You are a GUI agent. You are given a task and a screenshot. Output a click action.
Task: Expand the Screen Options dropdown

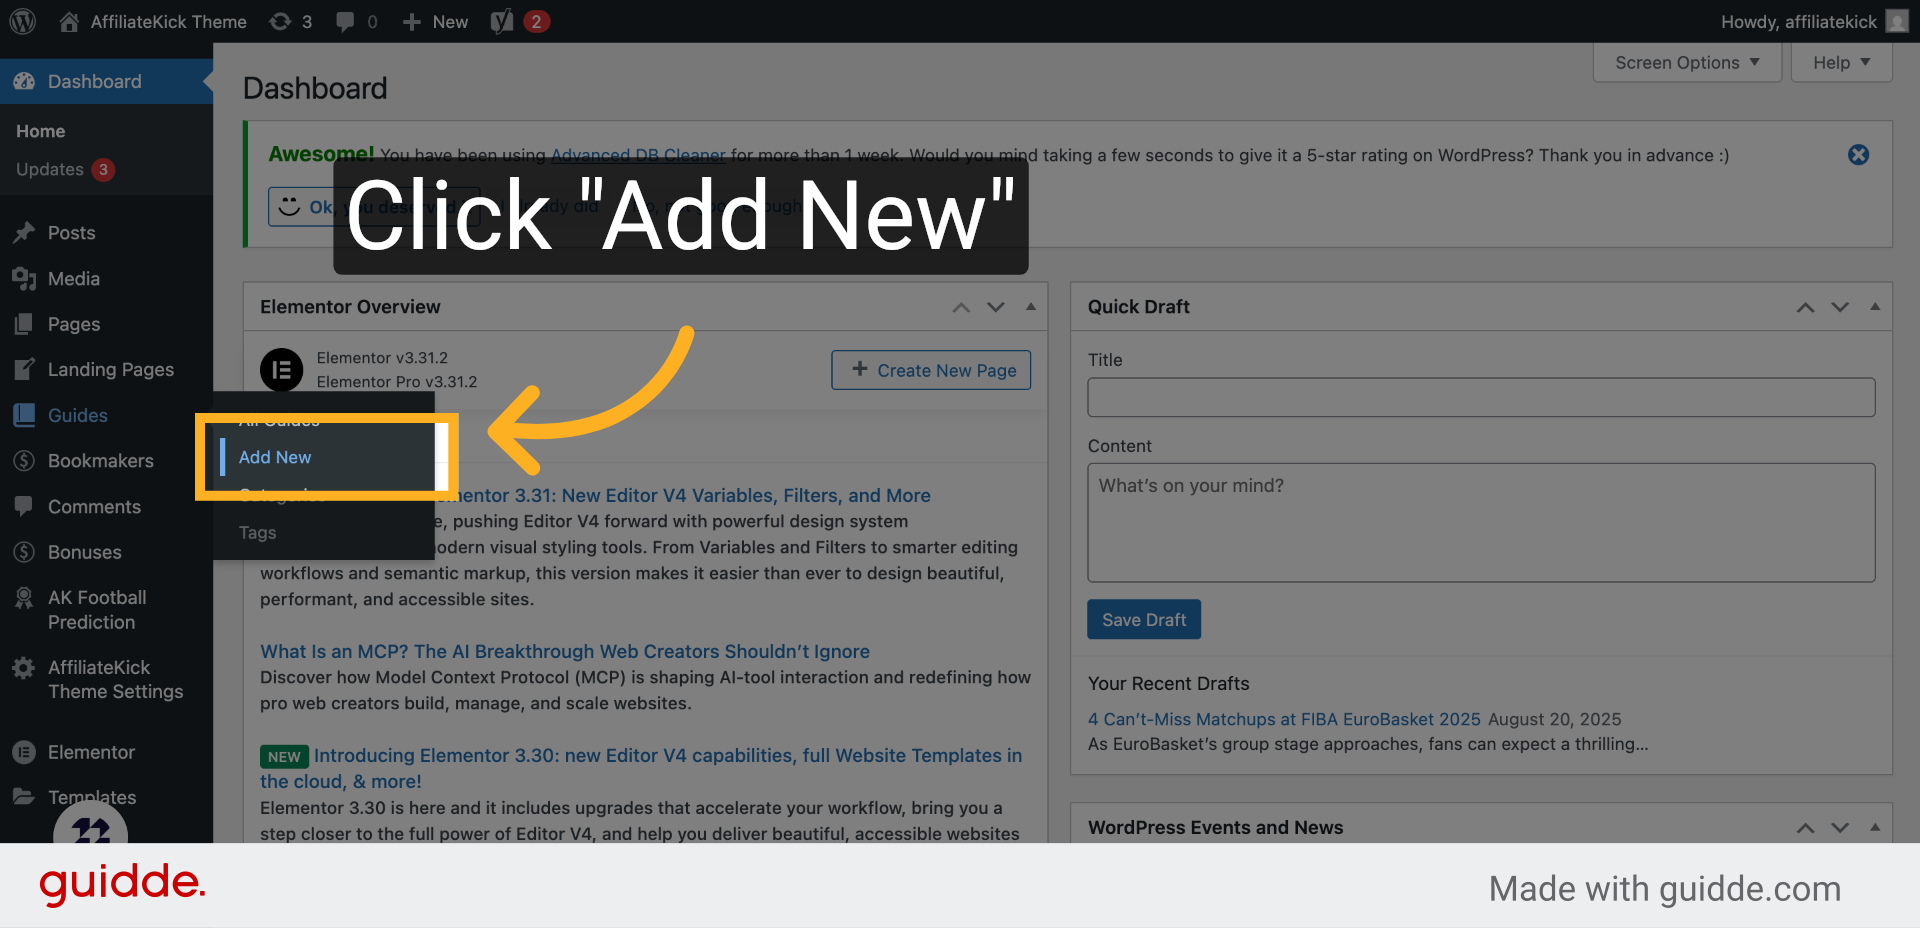tap(1687, 63)
